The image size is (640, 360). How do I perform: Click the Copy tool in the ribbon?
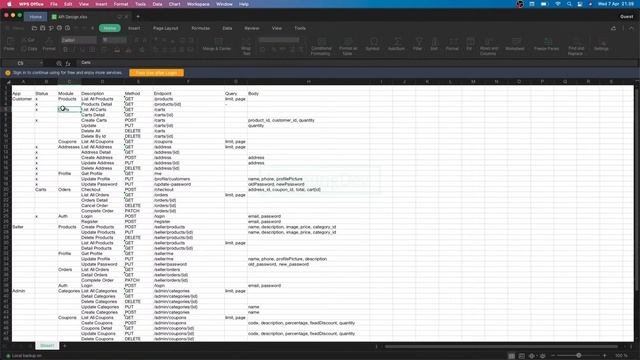29,49
